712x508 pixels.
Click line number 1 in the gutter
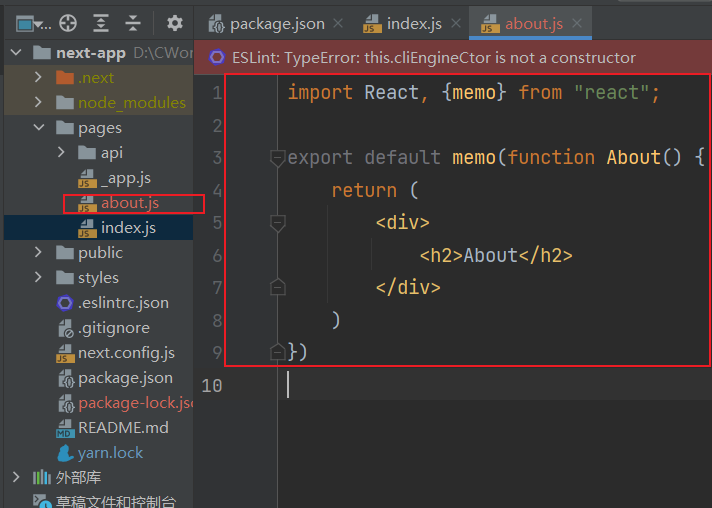[217, 93]
